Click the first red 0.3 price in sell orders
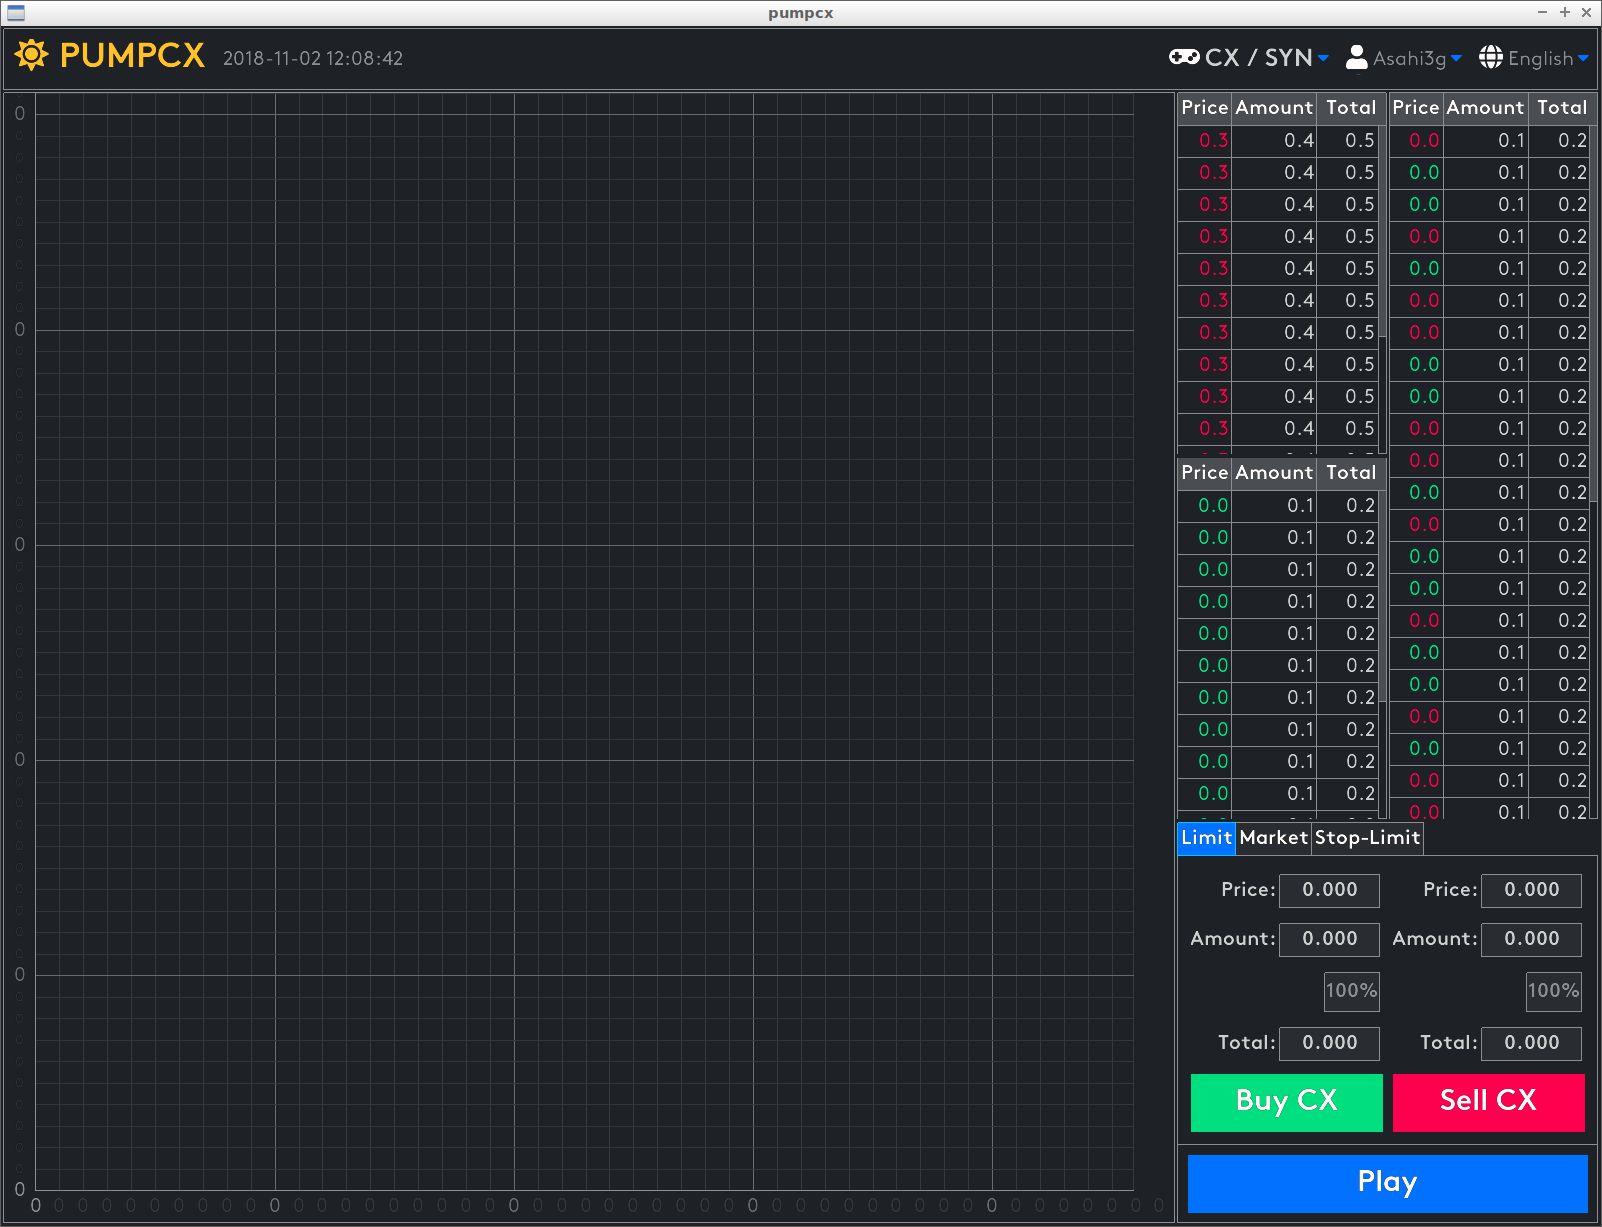Viewport: 1602px width, 1227px height. (x=1214, y=141)
